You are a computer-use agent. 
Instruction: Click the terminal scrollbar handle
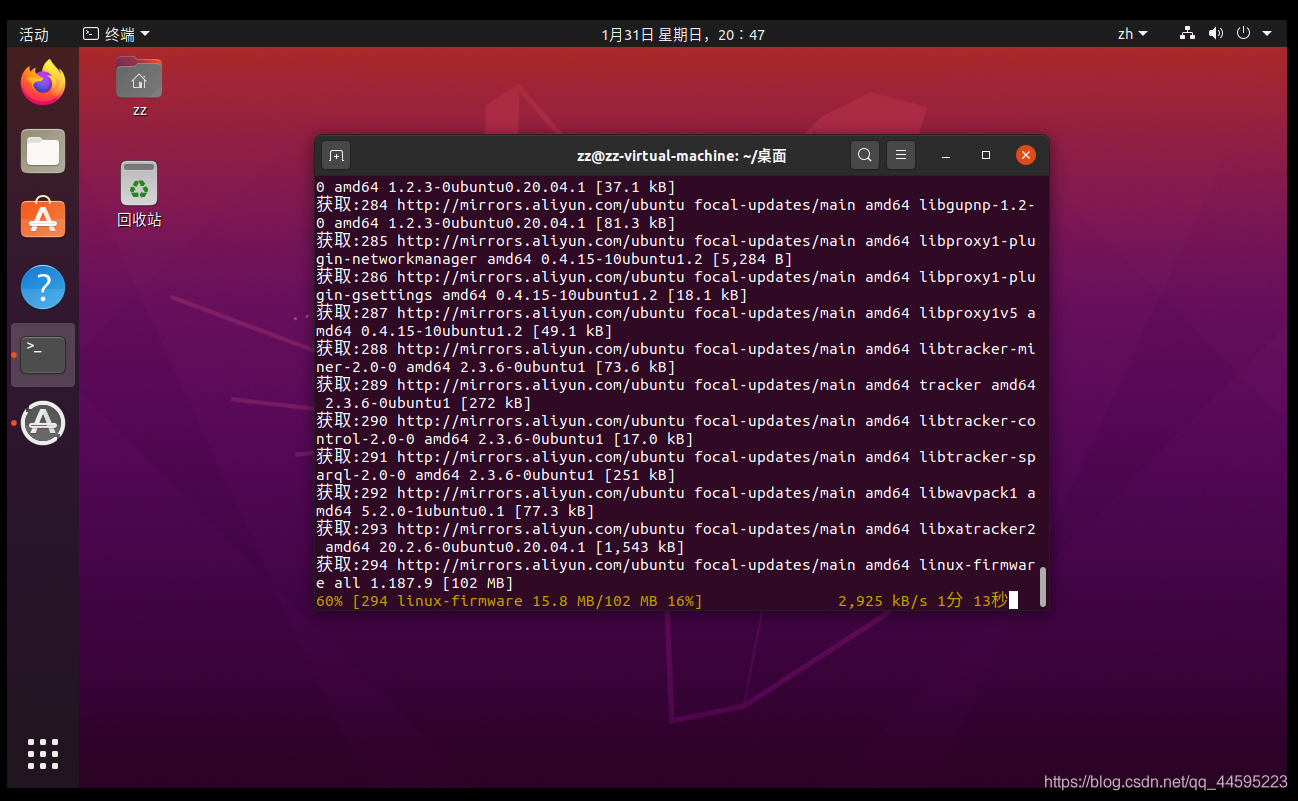click(x=1043, y=587)
